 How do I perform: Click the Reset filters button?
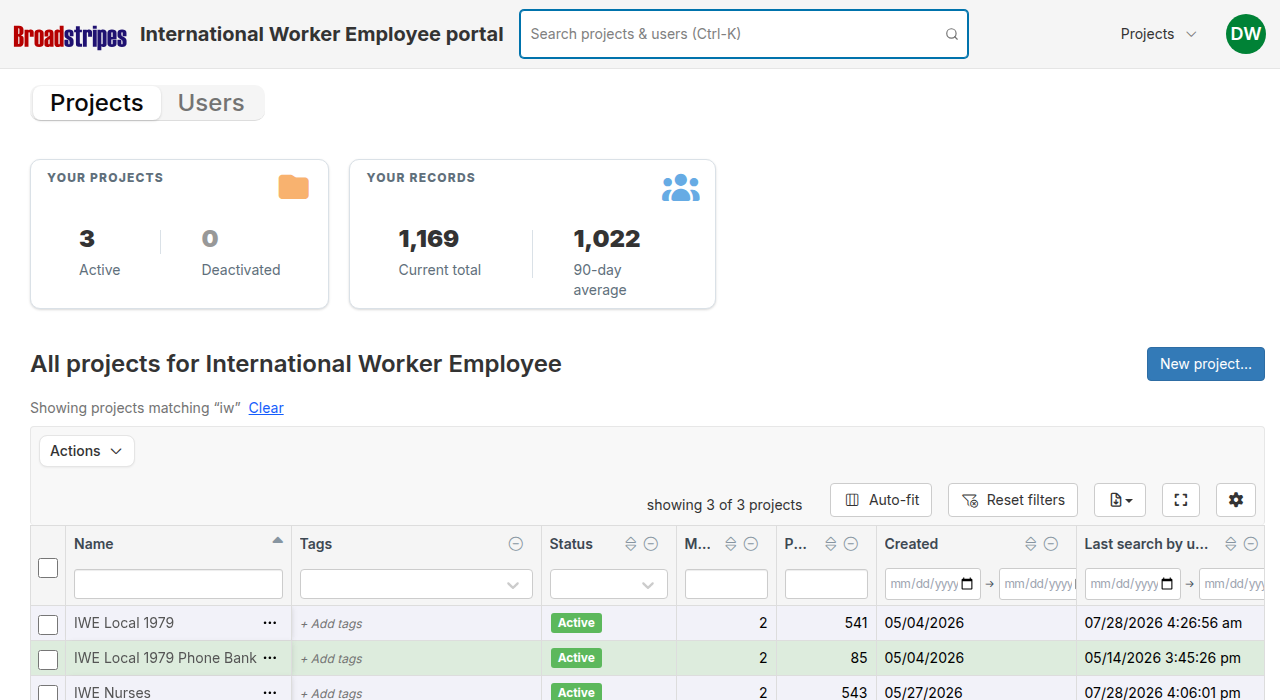(1013, 500)
